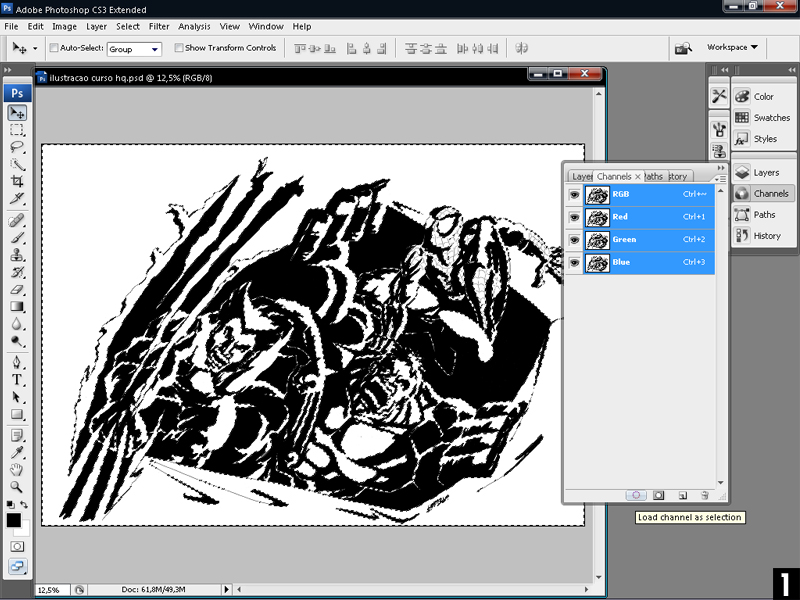The width and height of the screenshot is (800, 600).
Task: Click Save selection as channel icon
Action: click(x=659, y=495)
